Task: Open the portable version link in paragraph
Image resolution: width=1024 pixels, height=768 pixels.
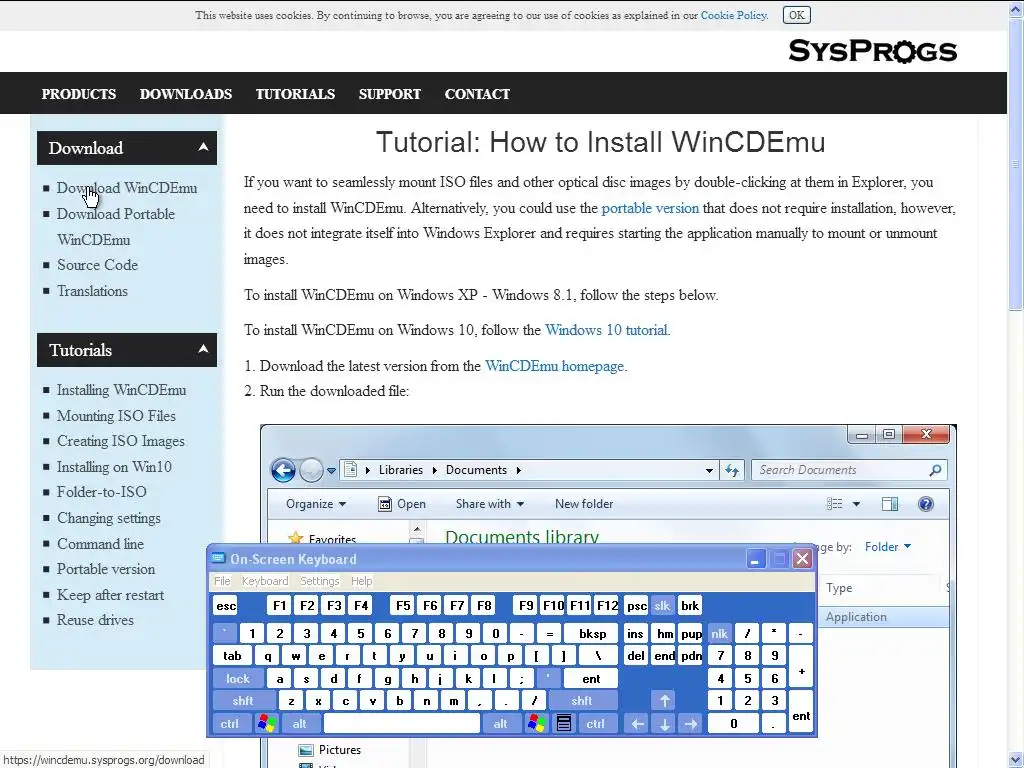Action: click(650, 208)
